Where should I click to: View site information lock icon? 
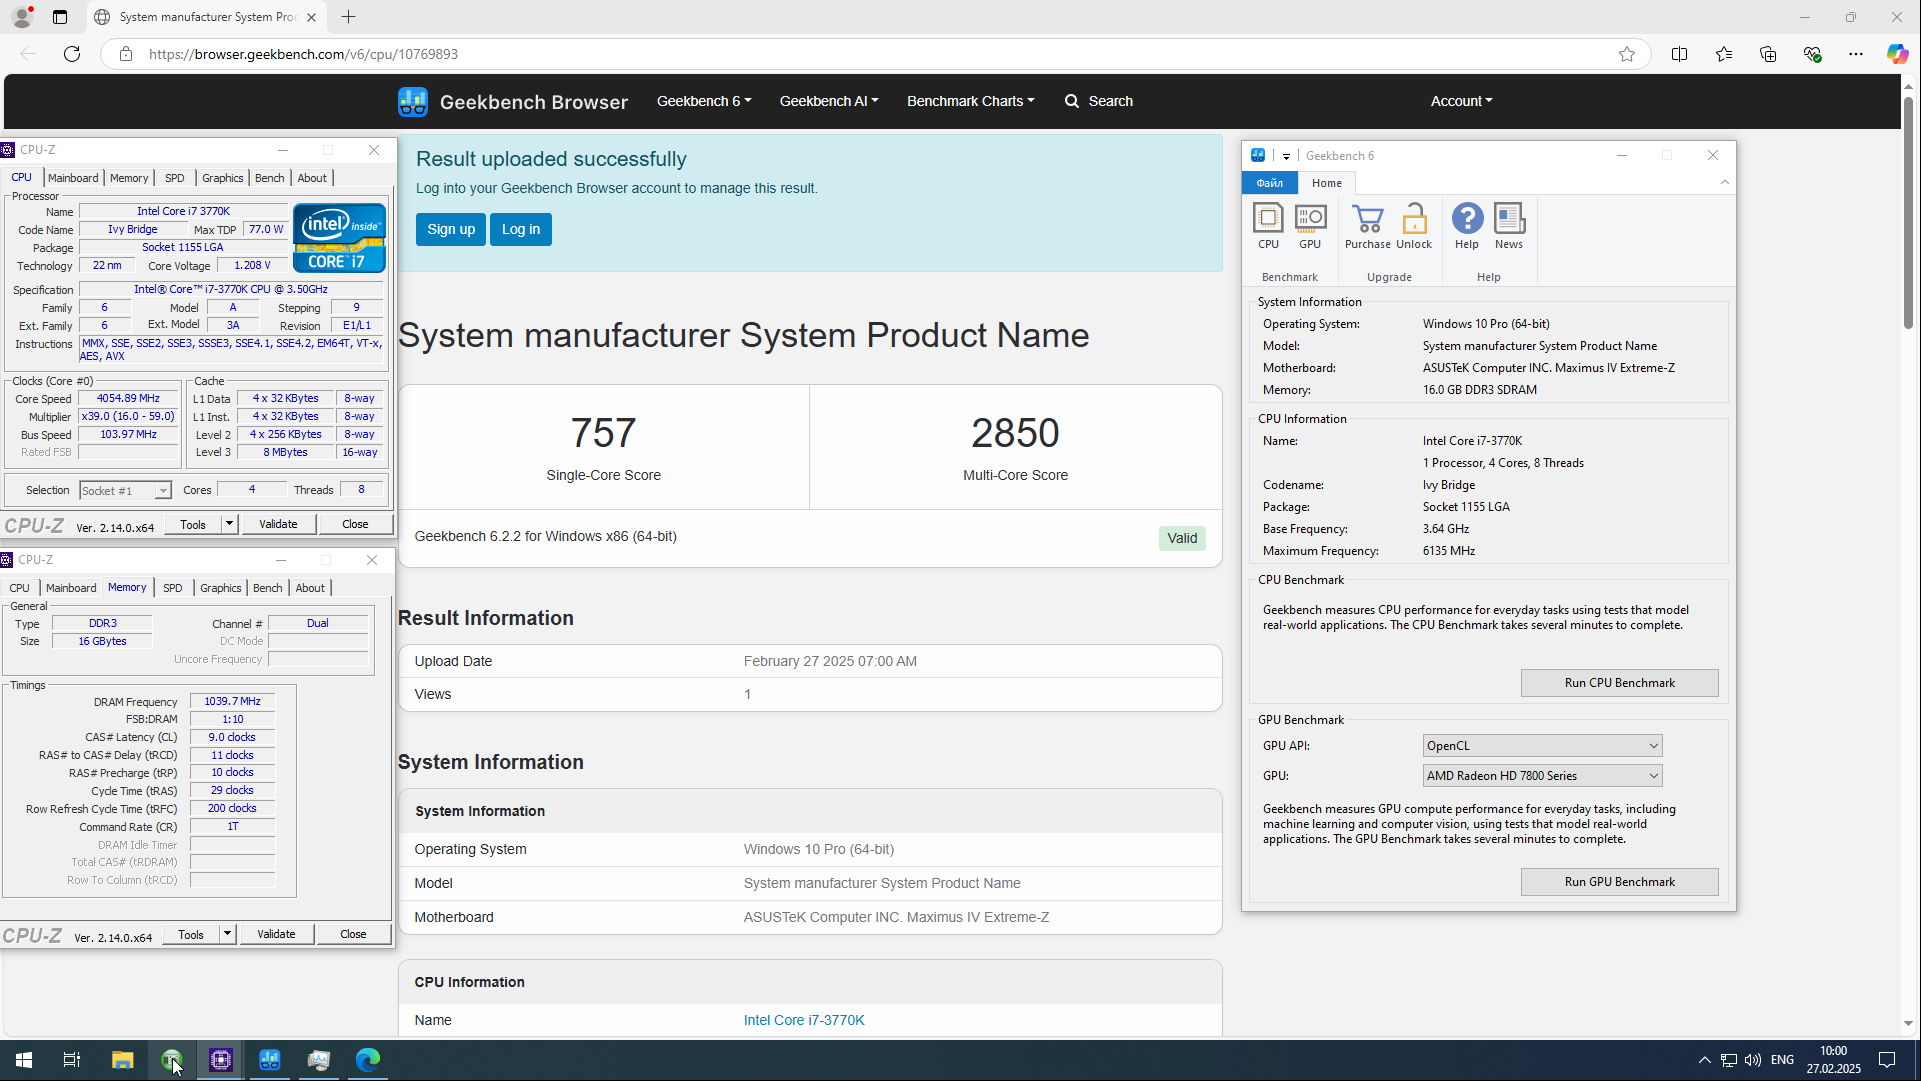[126, 54]
